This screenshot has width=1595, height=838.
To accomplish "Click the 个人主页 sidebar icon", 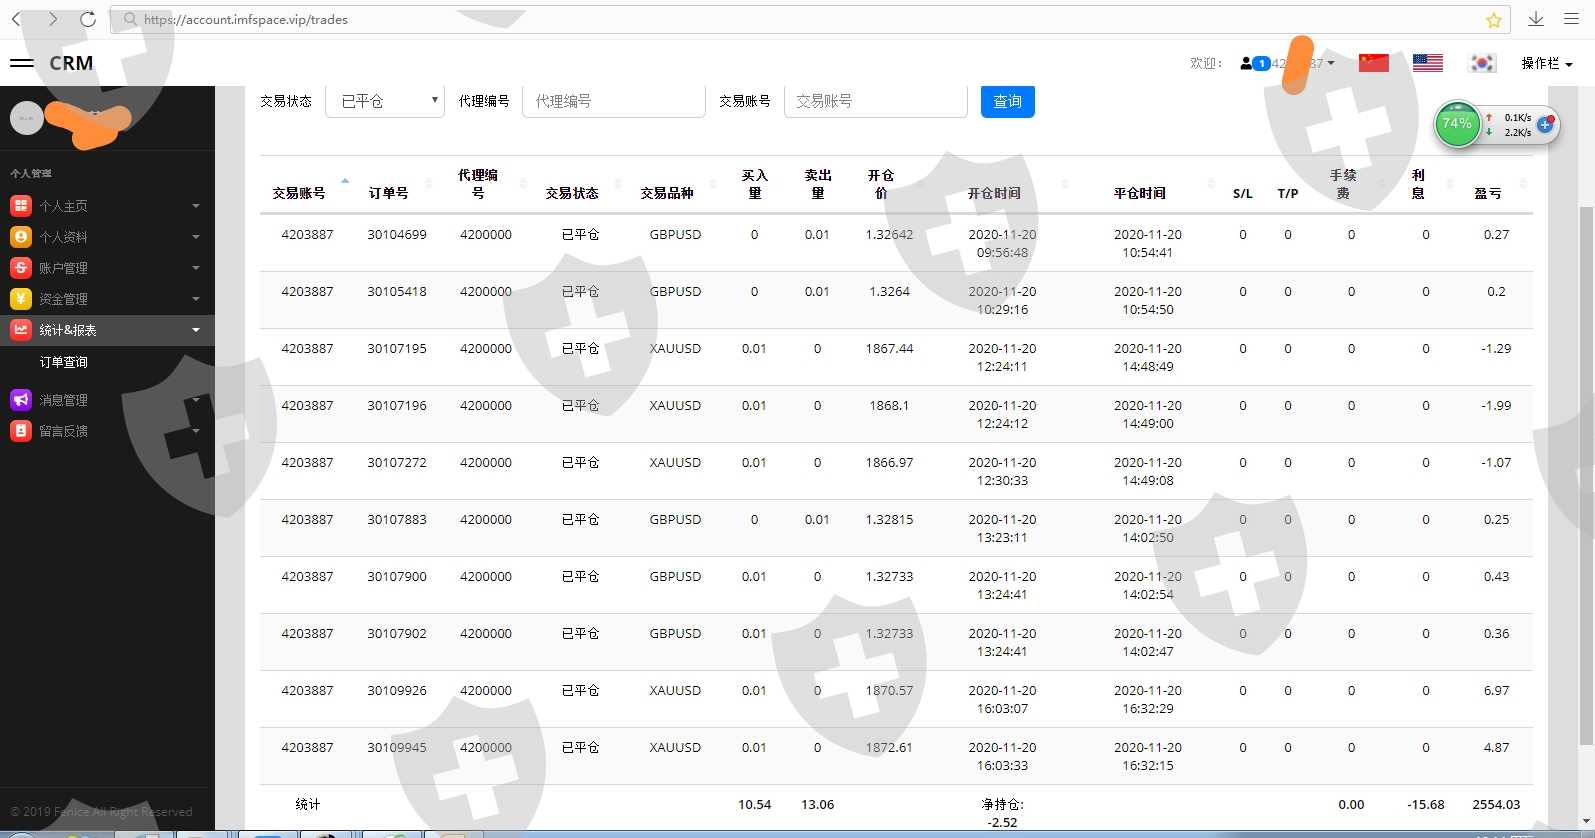I will tap(20, 206).
